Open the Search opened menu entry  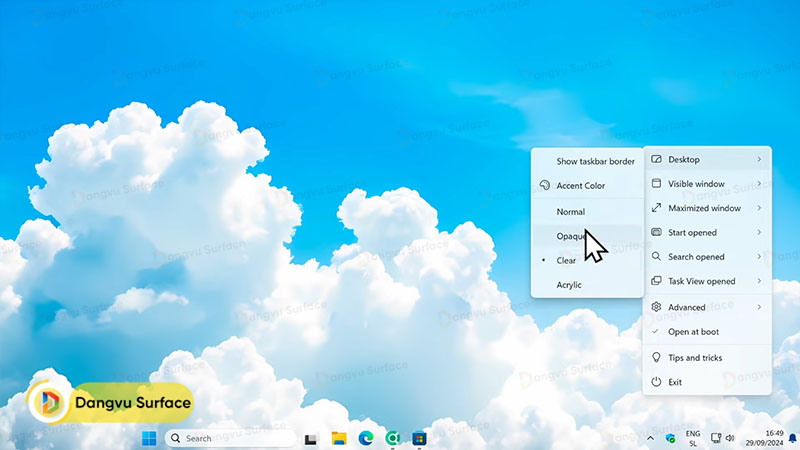pos(707,257)
